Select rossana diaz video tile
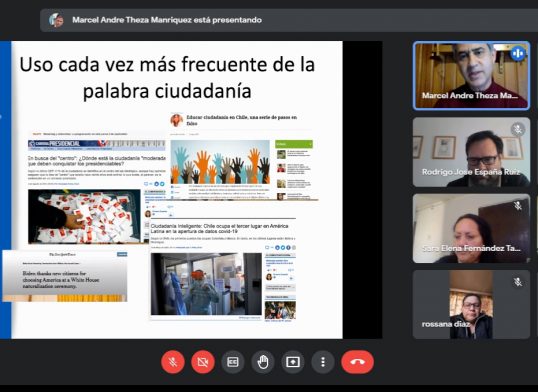The height and width of the screenshot is (392, 538). coord(471,304)
